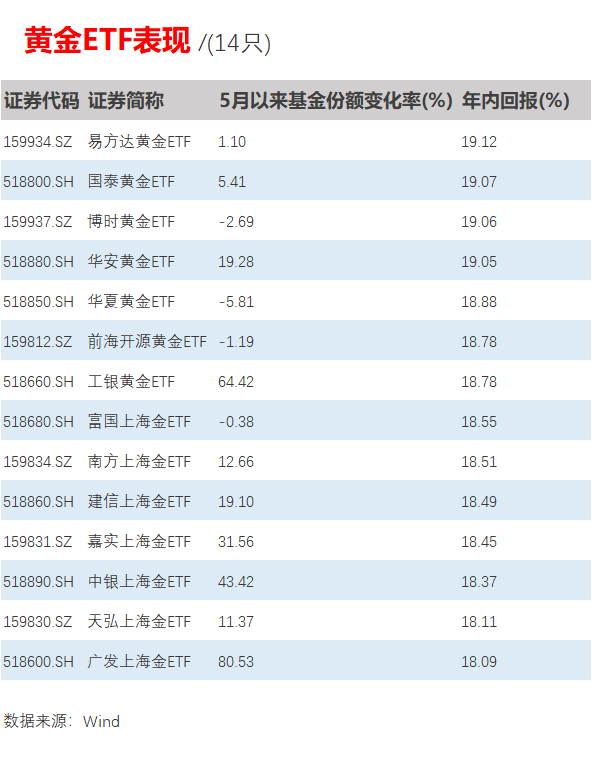Screen dimensions: 592x762
Task: Select the 易方达黄金ETF row name
Action: click(139, 141)
